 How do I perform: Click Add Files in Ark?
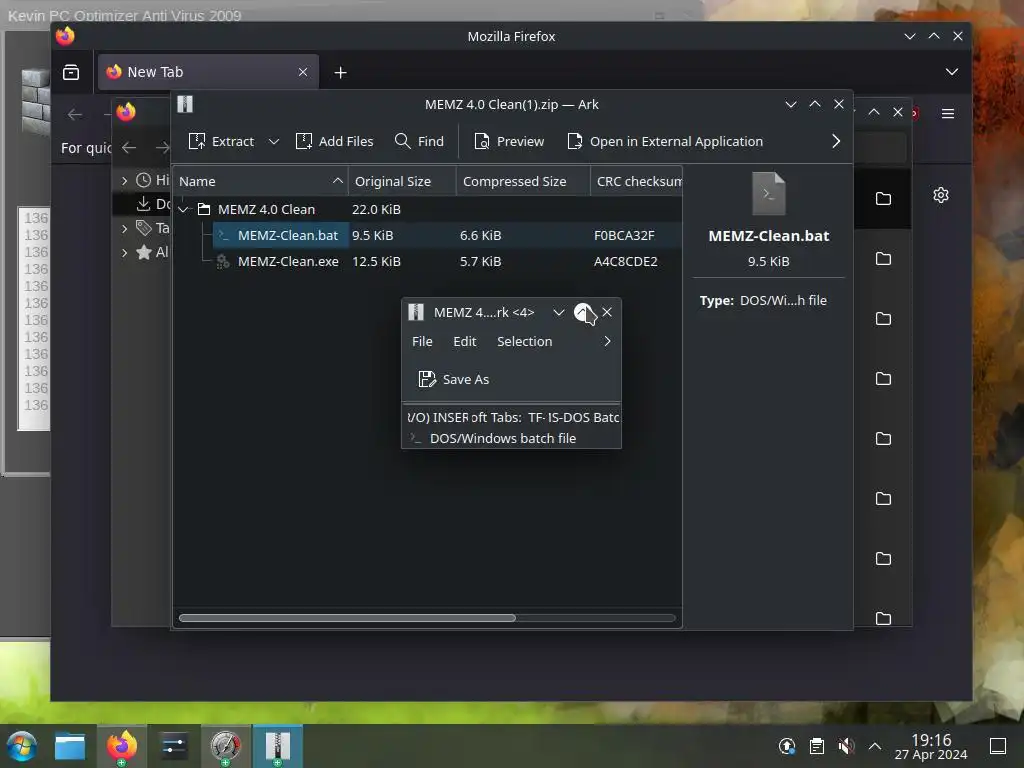click(x=334, y=141)
